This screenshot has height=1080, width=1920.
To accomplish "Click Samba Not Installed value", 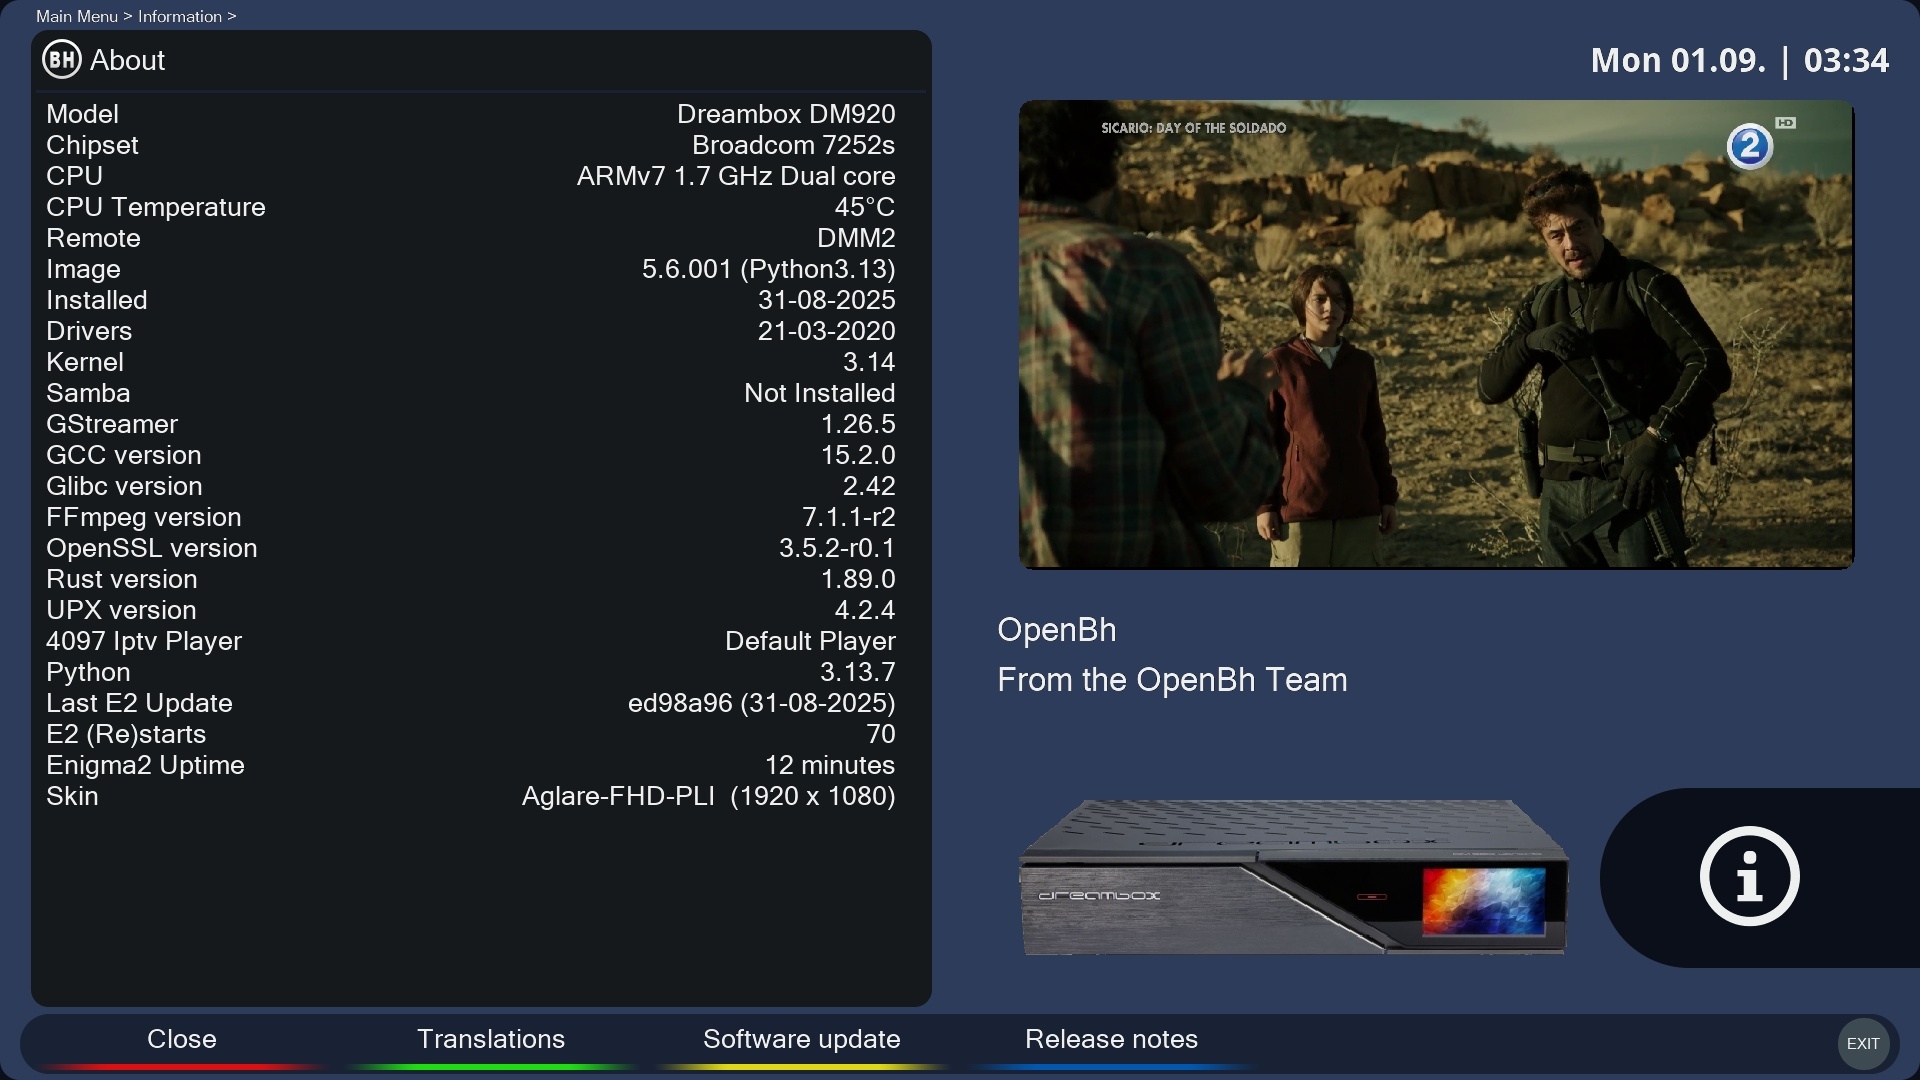I will click(x=819, y=393).
